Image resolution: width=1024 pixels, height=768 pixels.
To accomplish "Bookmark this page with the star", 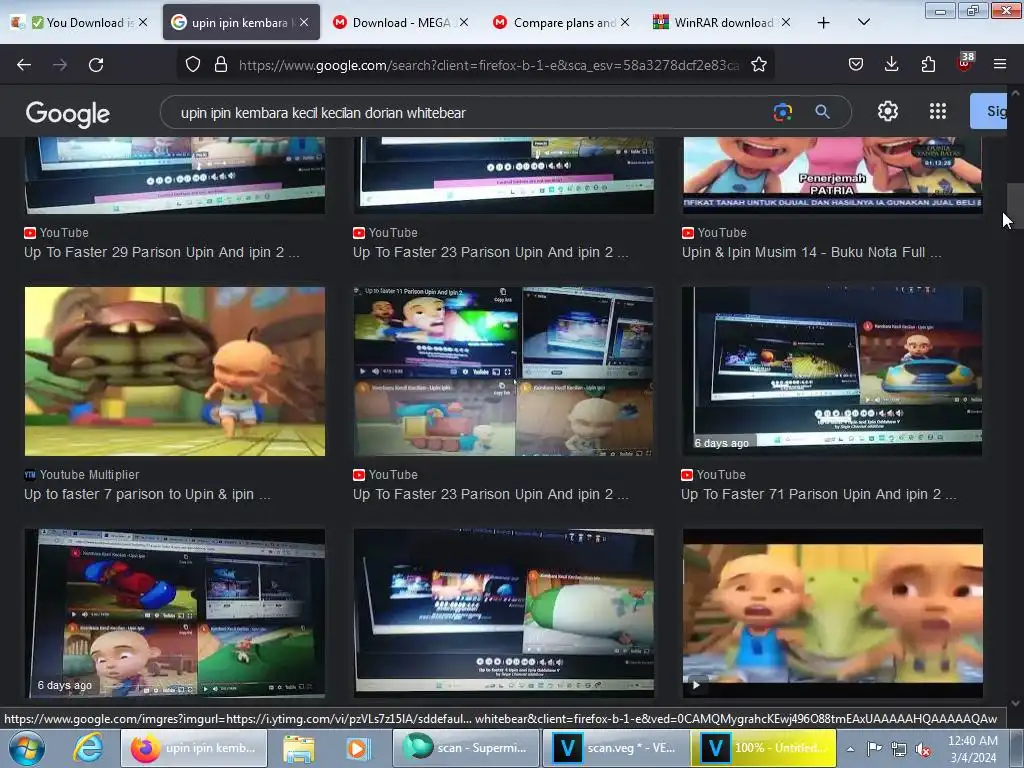I will (x=758, y=65).
